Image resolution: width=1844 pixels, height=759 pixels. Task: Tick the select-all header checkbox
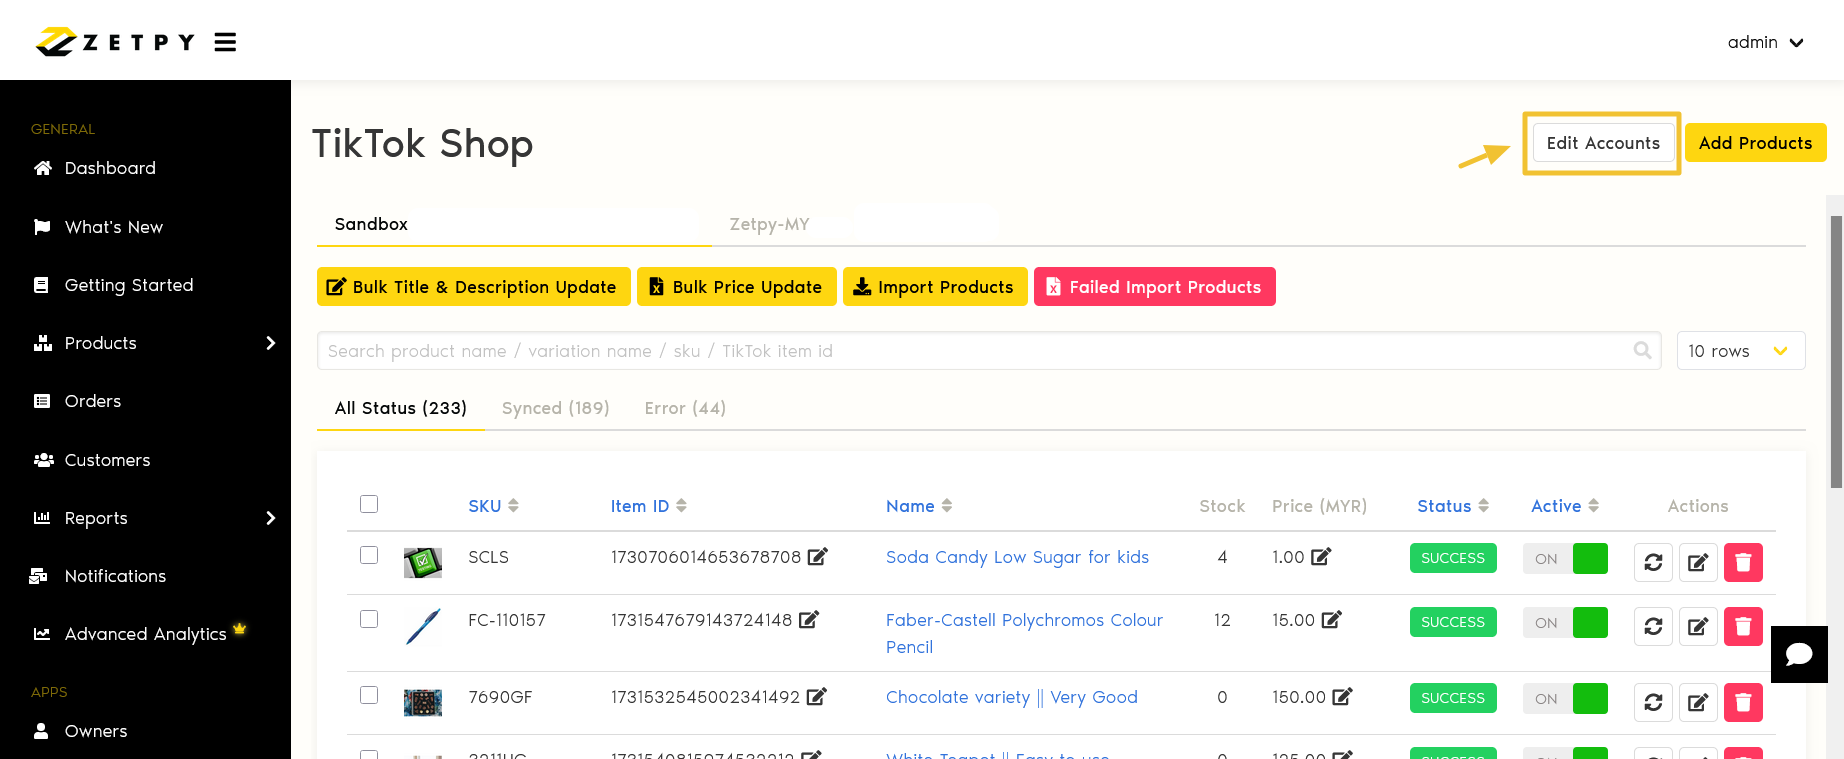369,504
